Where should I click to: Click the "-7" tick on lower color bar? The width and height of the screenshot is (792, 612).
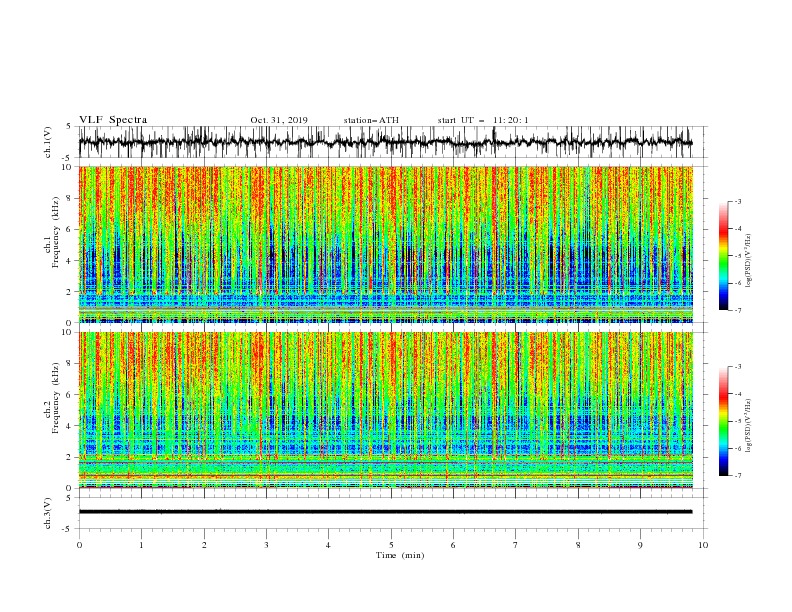coord(737,476)
